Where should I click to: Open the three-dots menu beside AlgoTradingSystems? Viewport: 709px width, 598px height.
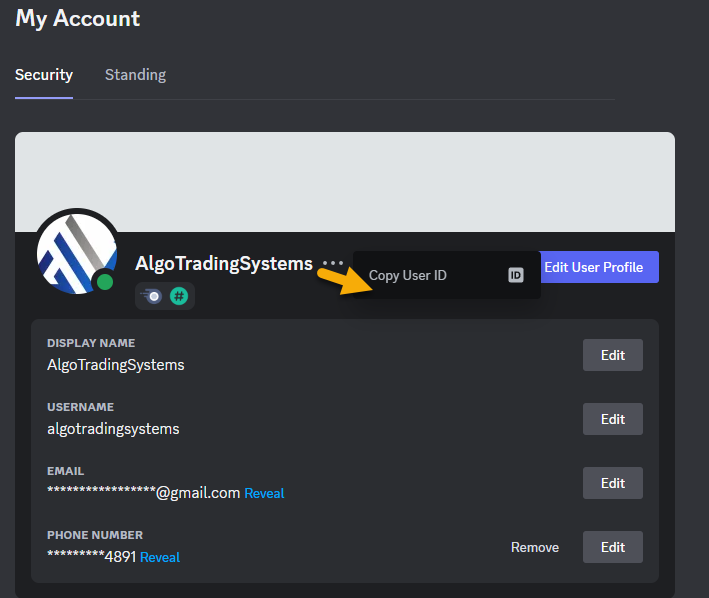coord(333,264)
